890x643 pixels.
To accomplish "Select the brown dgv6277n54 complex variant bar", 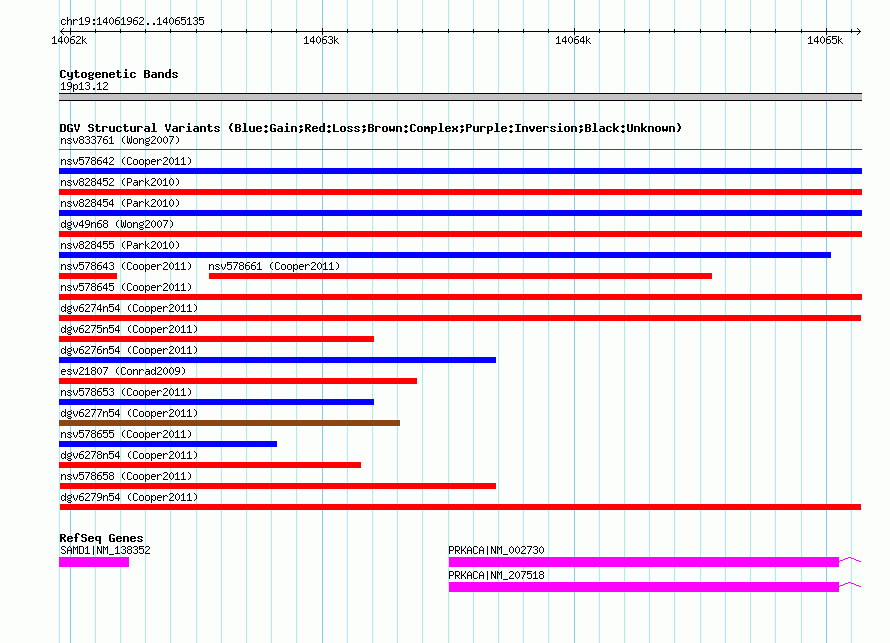I will pyautogui.click(x=229, y=423).
